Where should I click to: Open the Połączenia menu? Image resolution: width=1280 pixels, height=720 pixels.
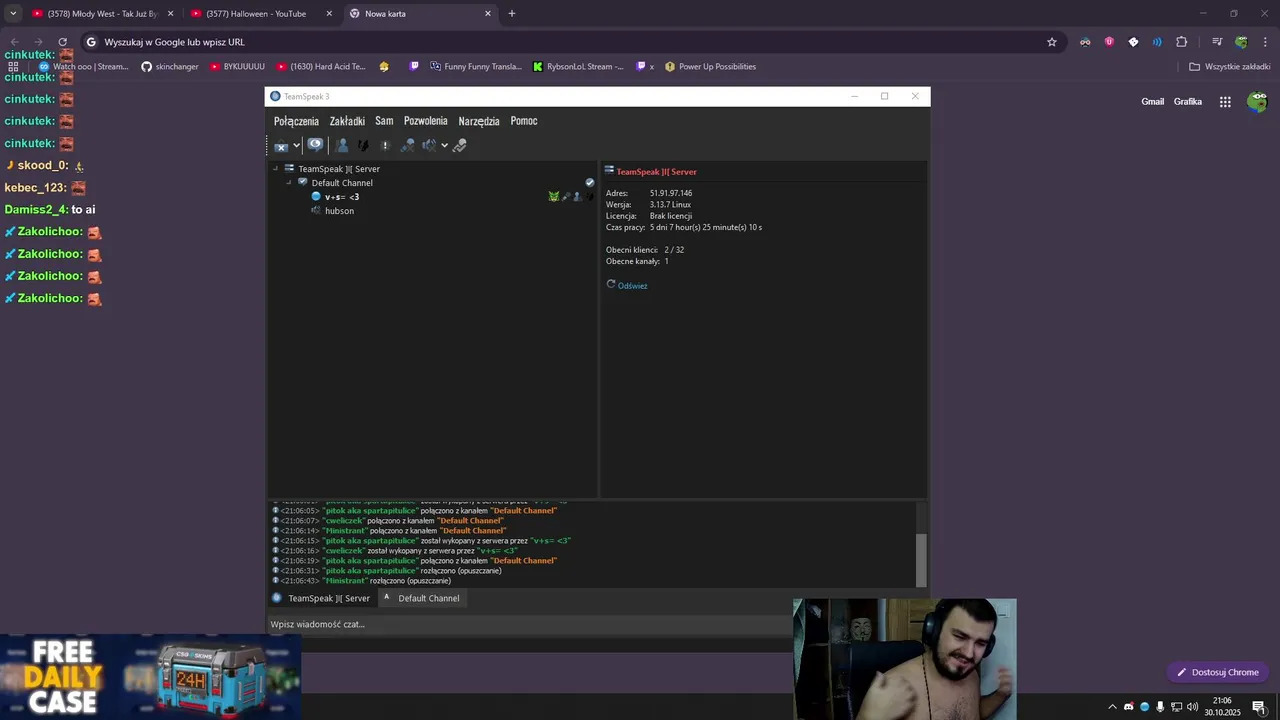[296, 121]
